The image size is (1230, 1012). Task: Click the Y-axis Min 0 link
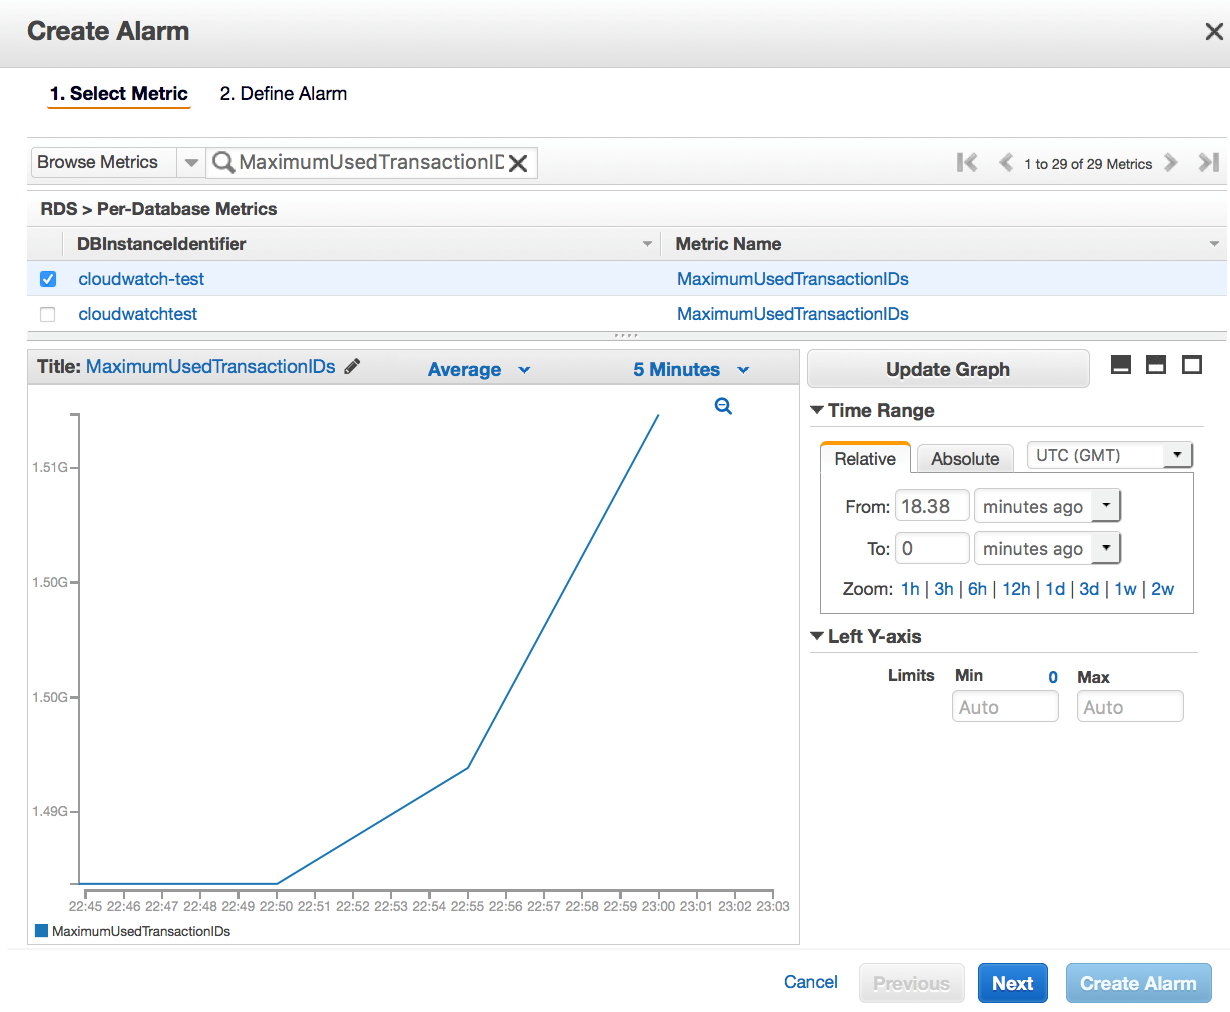pos(1053,677)
